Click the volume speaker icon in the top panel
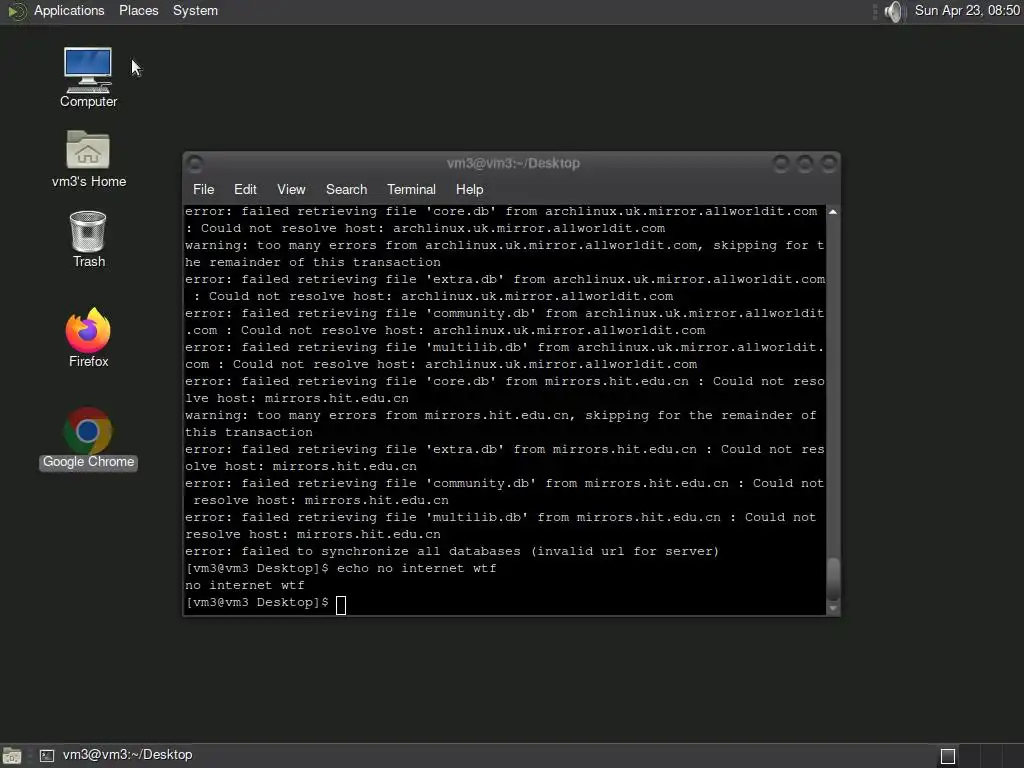Image resolution: width=1024 pixels, height=768 pixels. (x=893, y=11)
